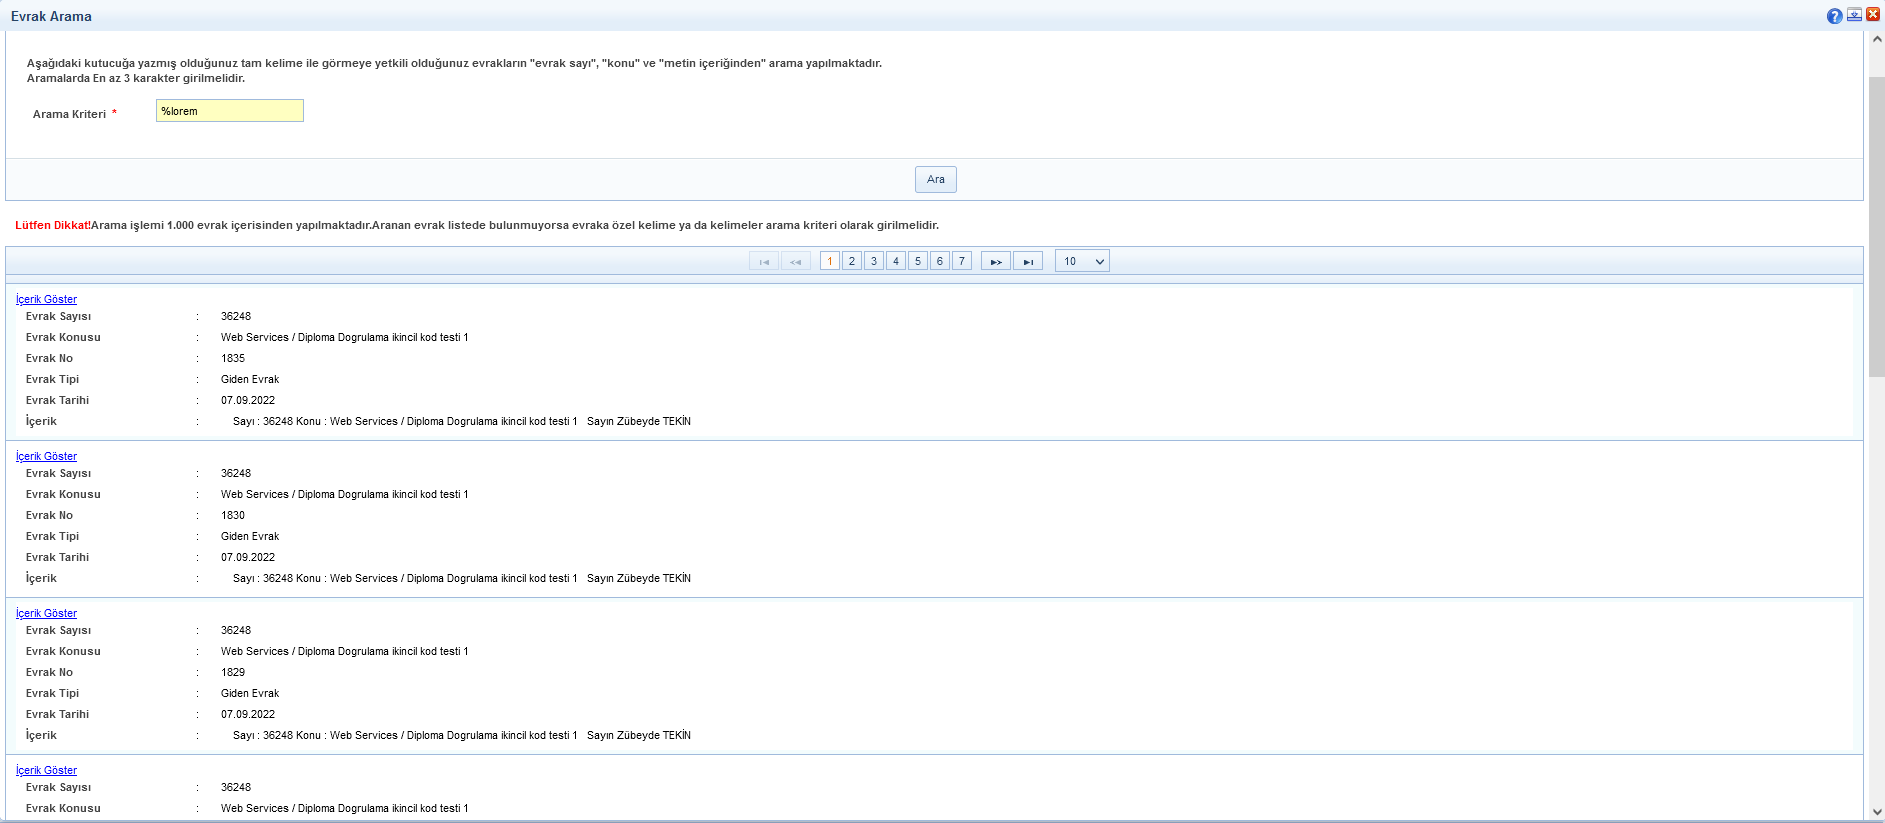Show content for Evrak No 1830
Screen dimensions: 1885x823
[46, 456]
